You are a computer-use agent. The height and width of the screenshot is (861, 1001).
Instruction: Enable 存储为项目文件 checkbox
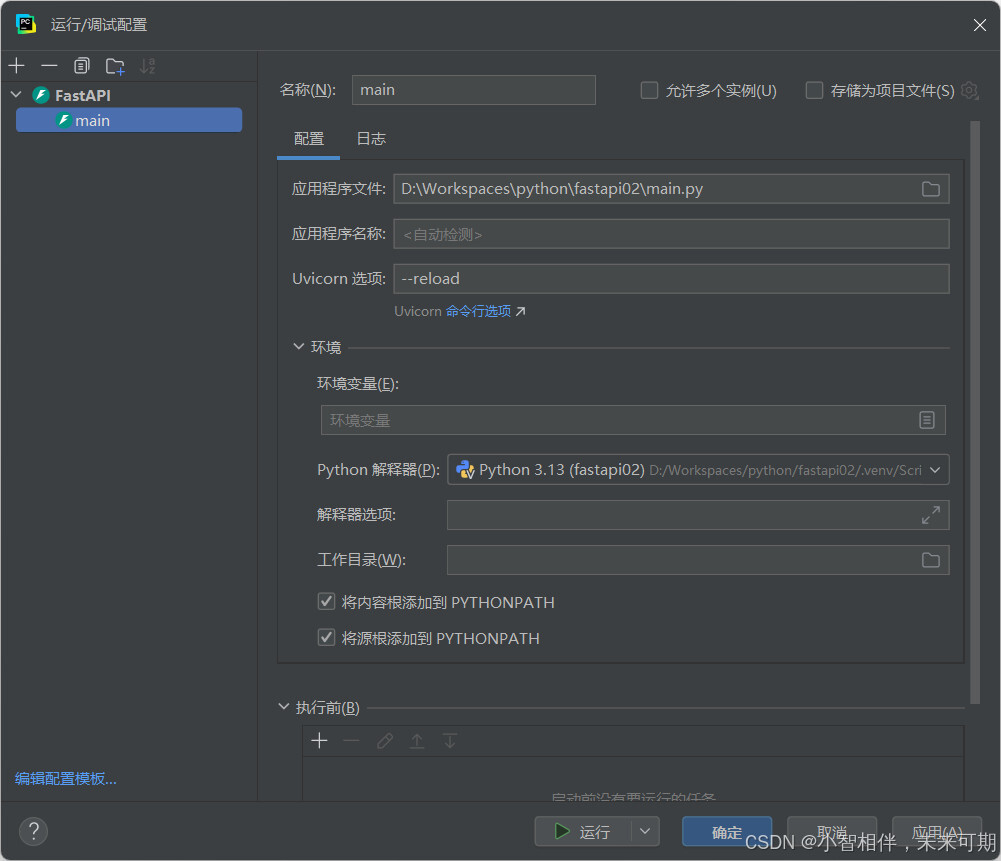point(814,90)
